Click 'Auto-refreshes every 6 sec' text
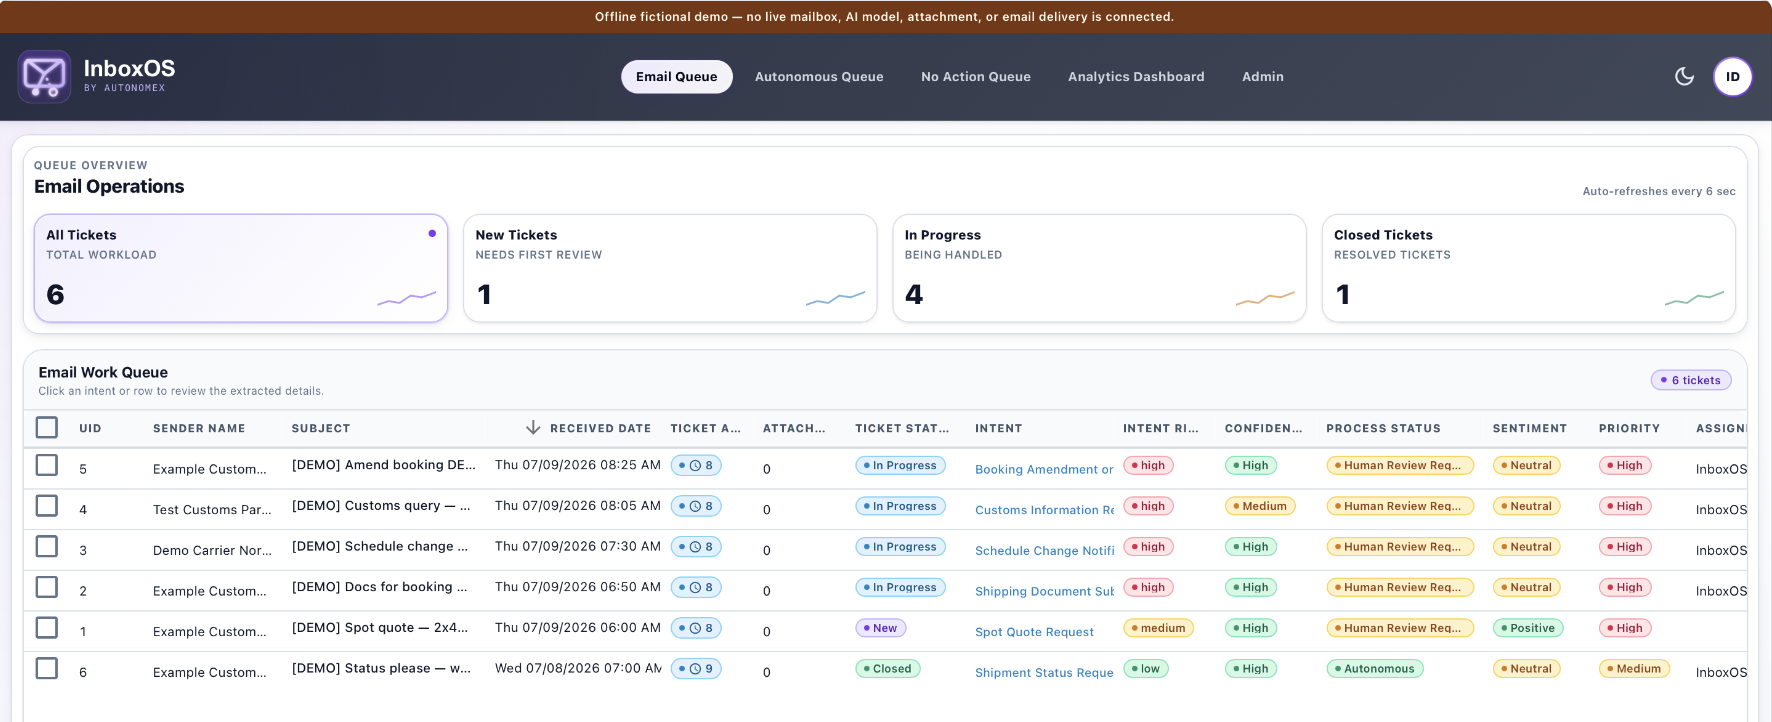This screenshot has width=1772, height=722. point(1659,191)
